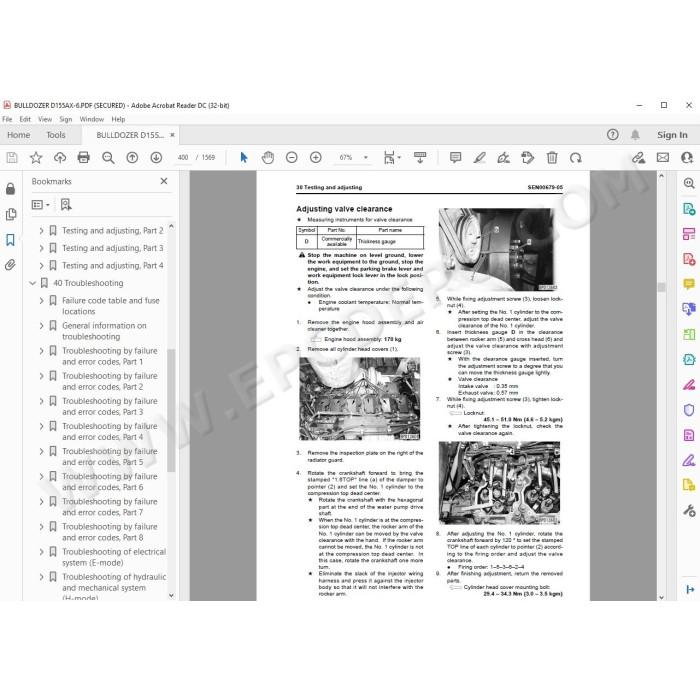Expand Failure code table and fuse locations
The height and width of the screenshot is (700, 700).
41,301
